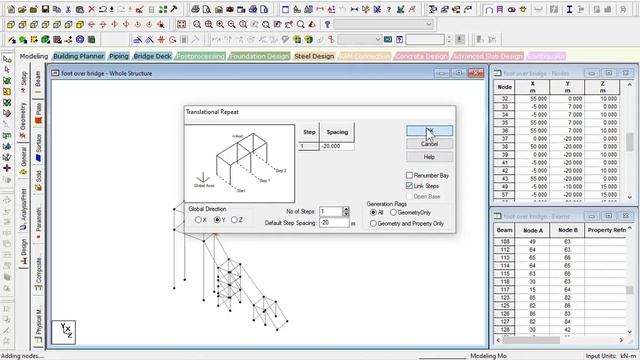Click the arch-shaped icon in top toolbar

[x=489, y=9]
